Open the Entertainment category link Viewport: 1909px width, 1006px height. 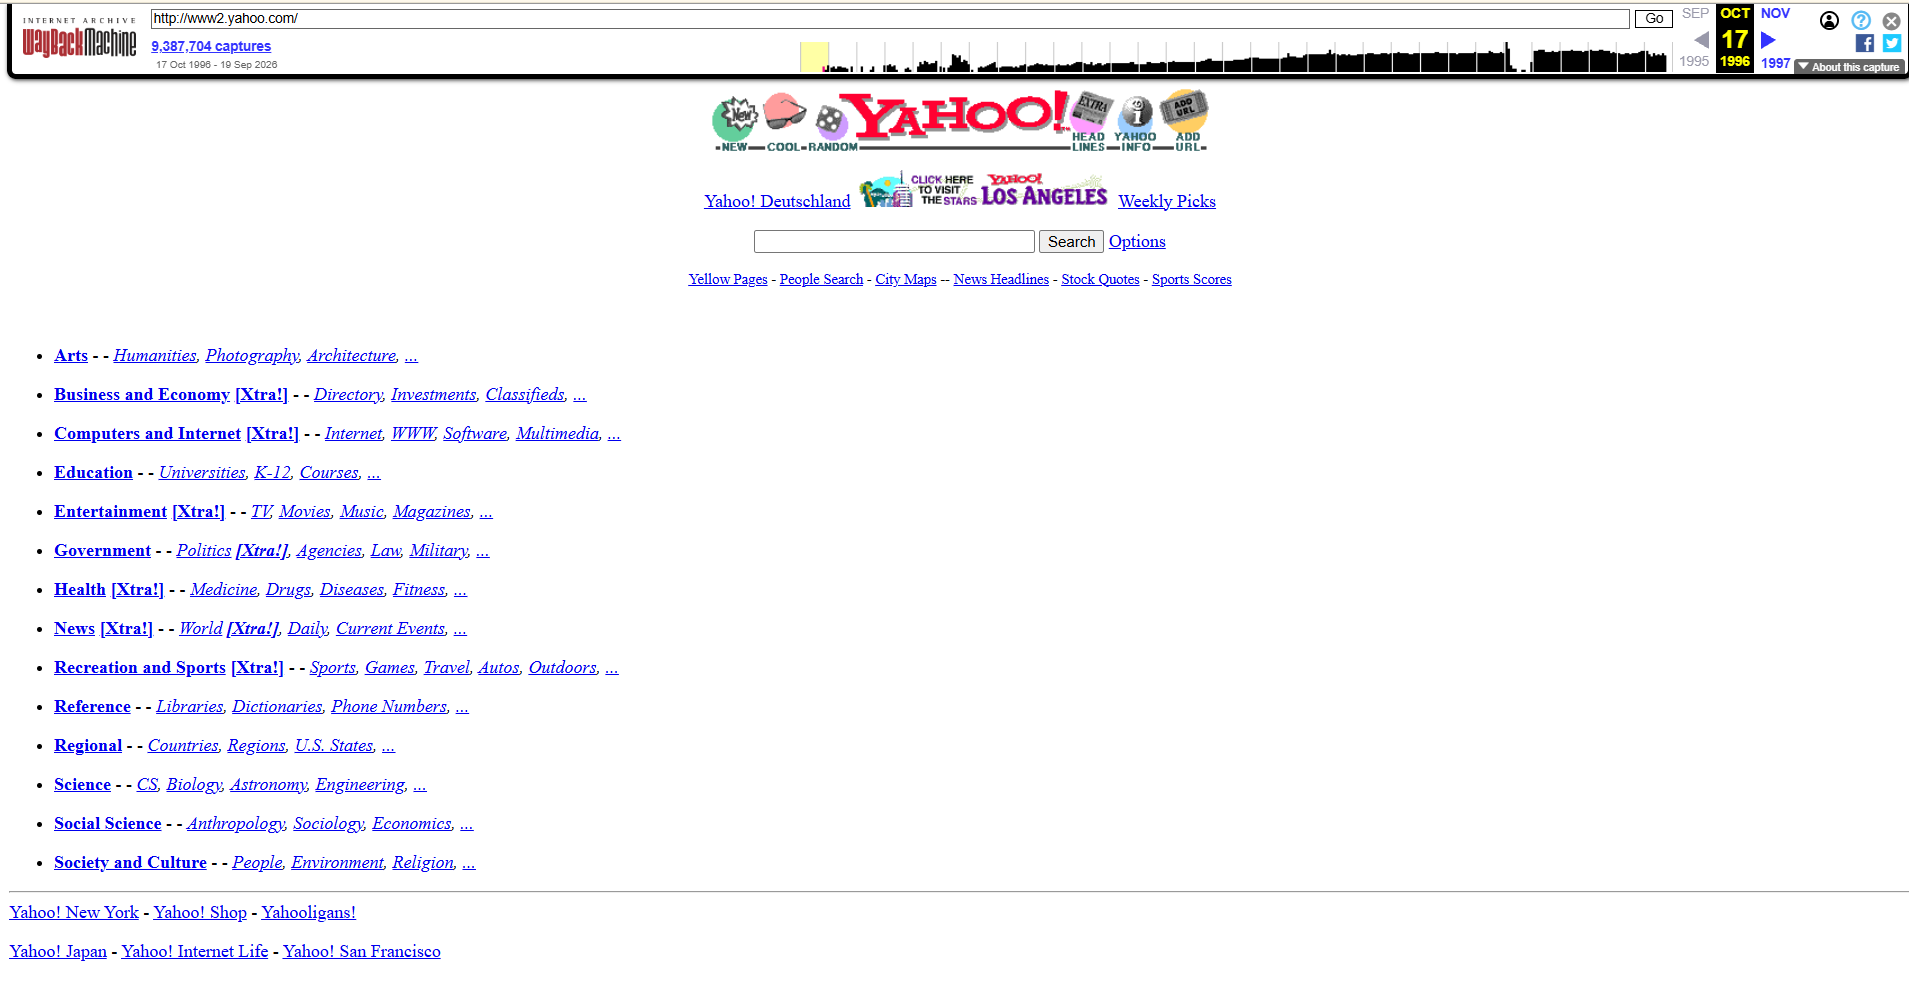coord(110,511)
